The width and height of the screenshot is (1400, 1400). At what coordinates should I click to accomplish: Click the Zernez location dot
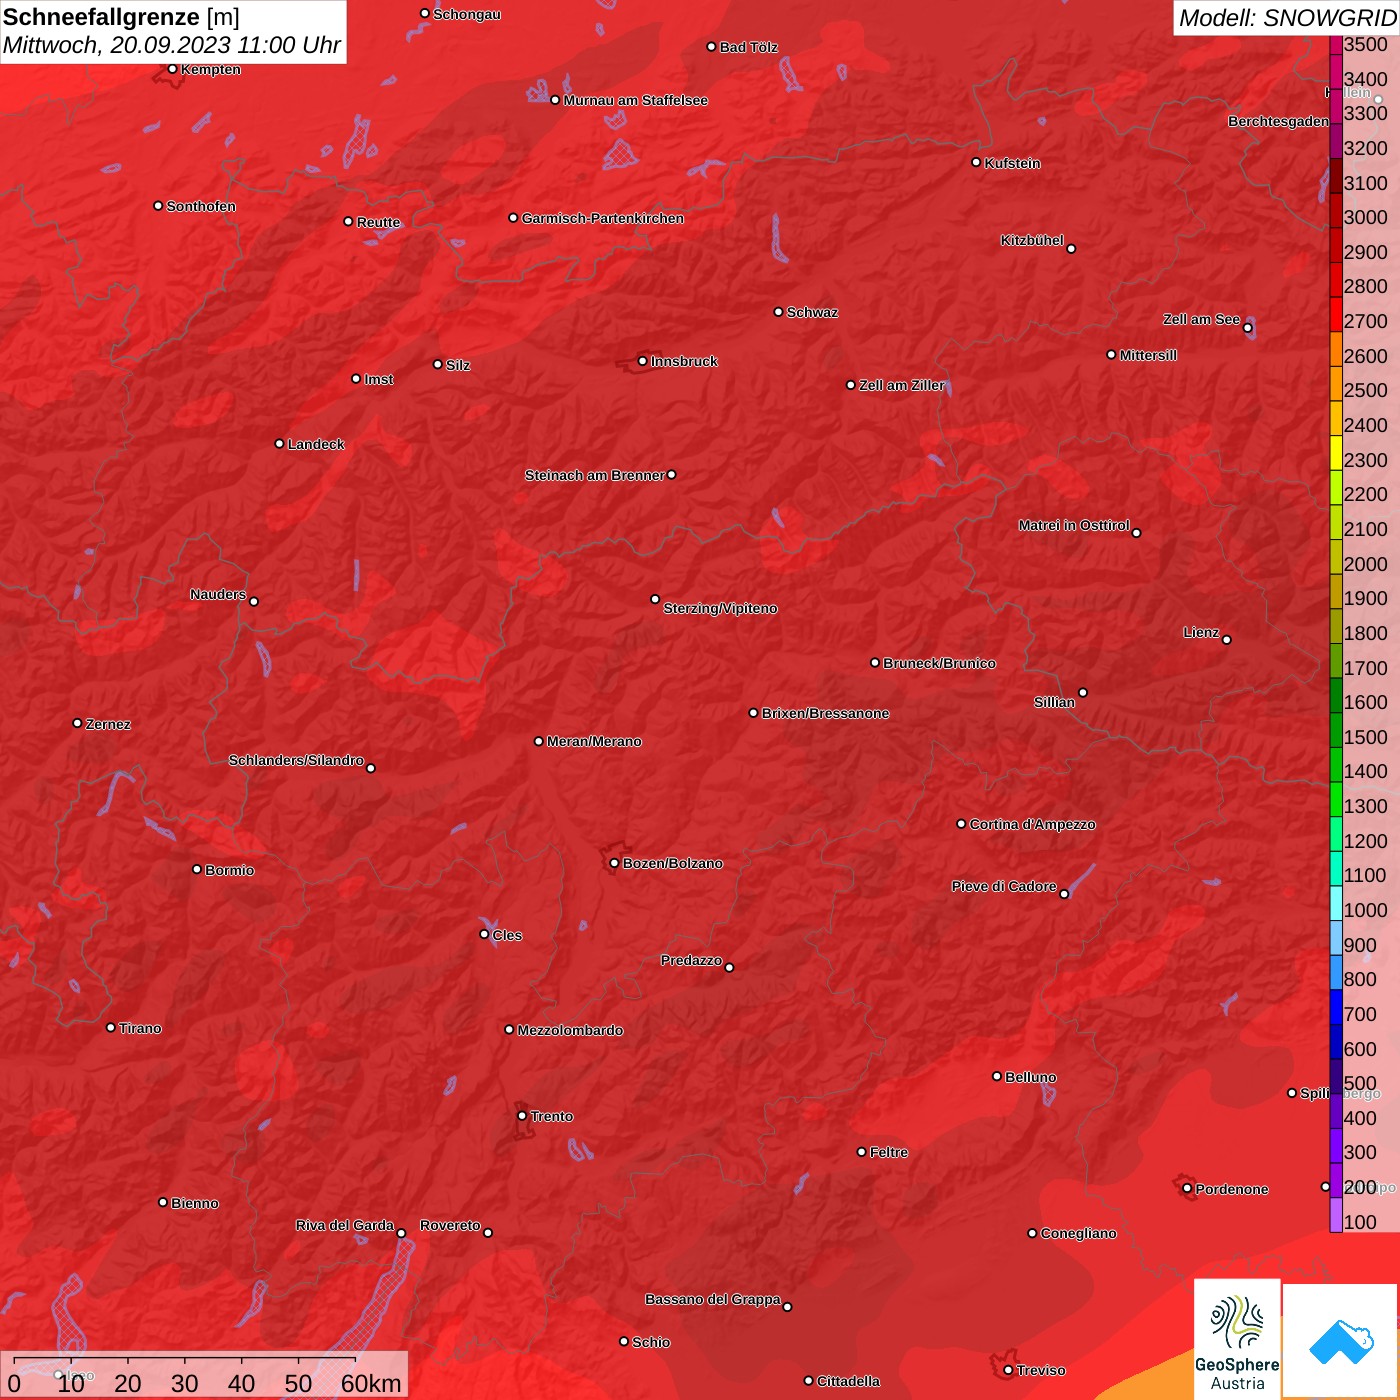[x=77, y=723]
